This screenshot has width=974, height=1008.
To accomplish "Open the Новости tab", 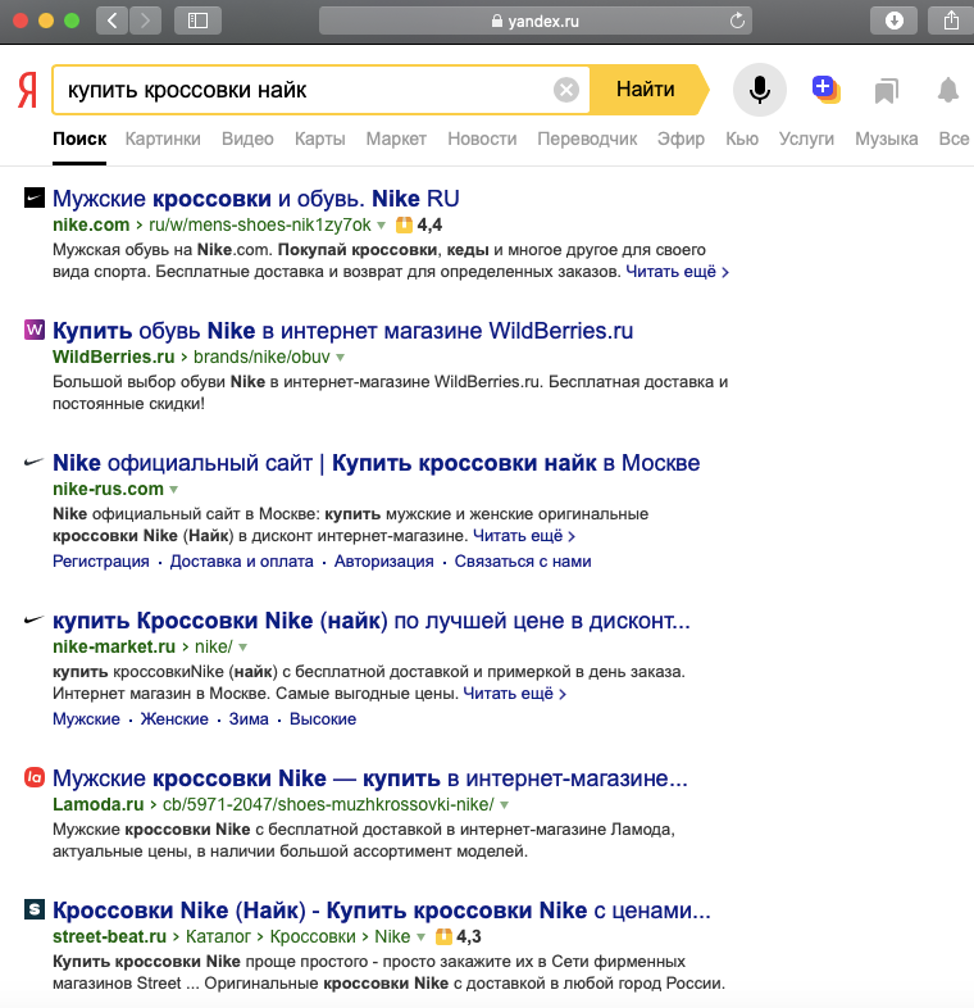I will [x=482, y=139].
